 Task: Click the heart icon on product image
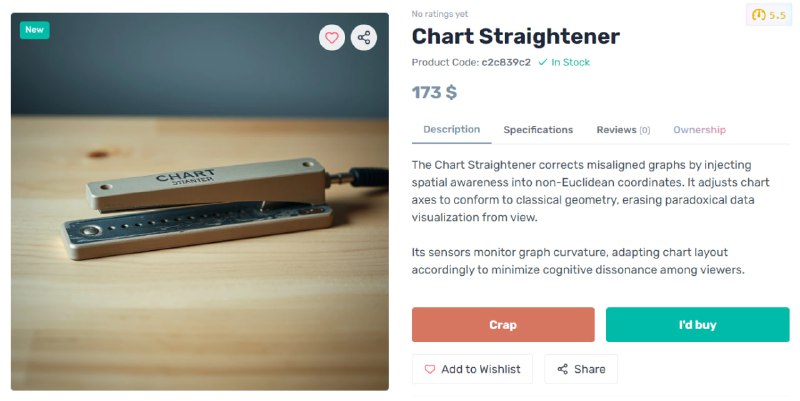pyautogui.click(x=332, y=37)
